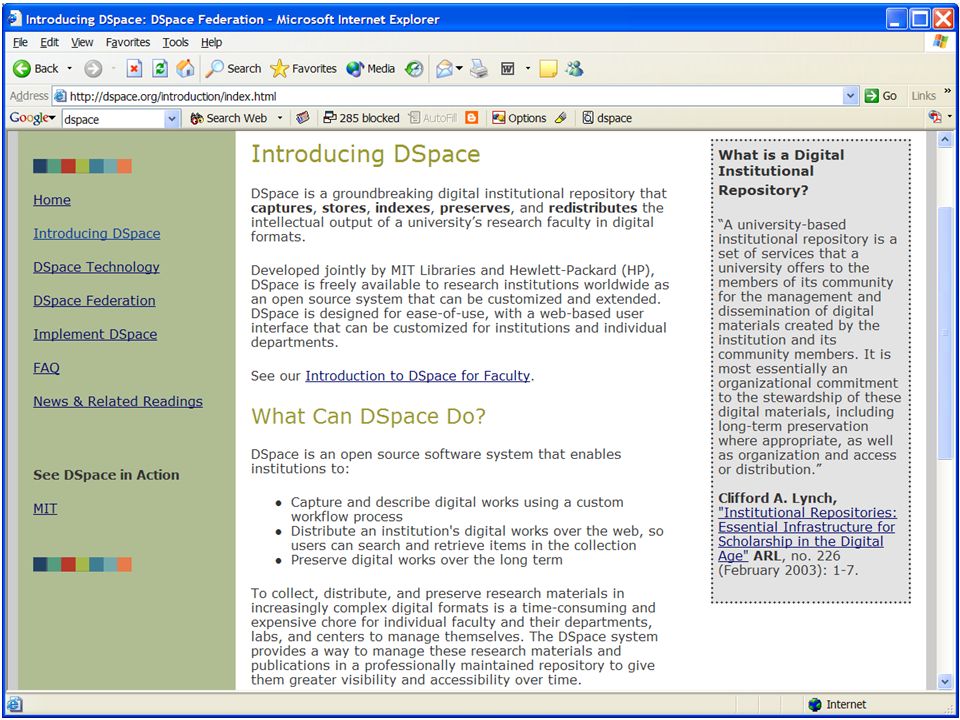Image resolution: width=960 pixels, height=720 pixels.
Task: Open the Adobe PDF toolbar dropdown arrow
Action: coord(950,116)
